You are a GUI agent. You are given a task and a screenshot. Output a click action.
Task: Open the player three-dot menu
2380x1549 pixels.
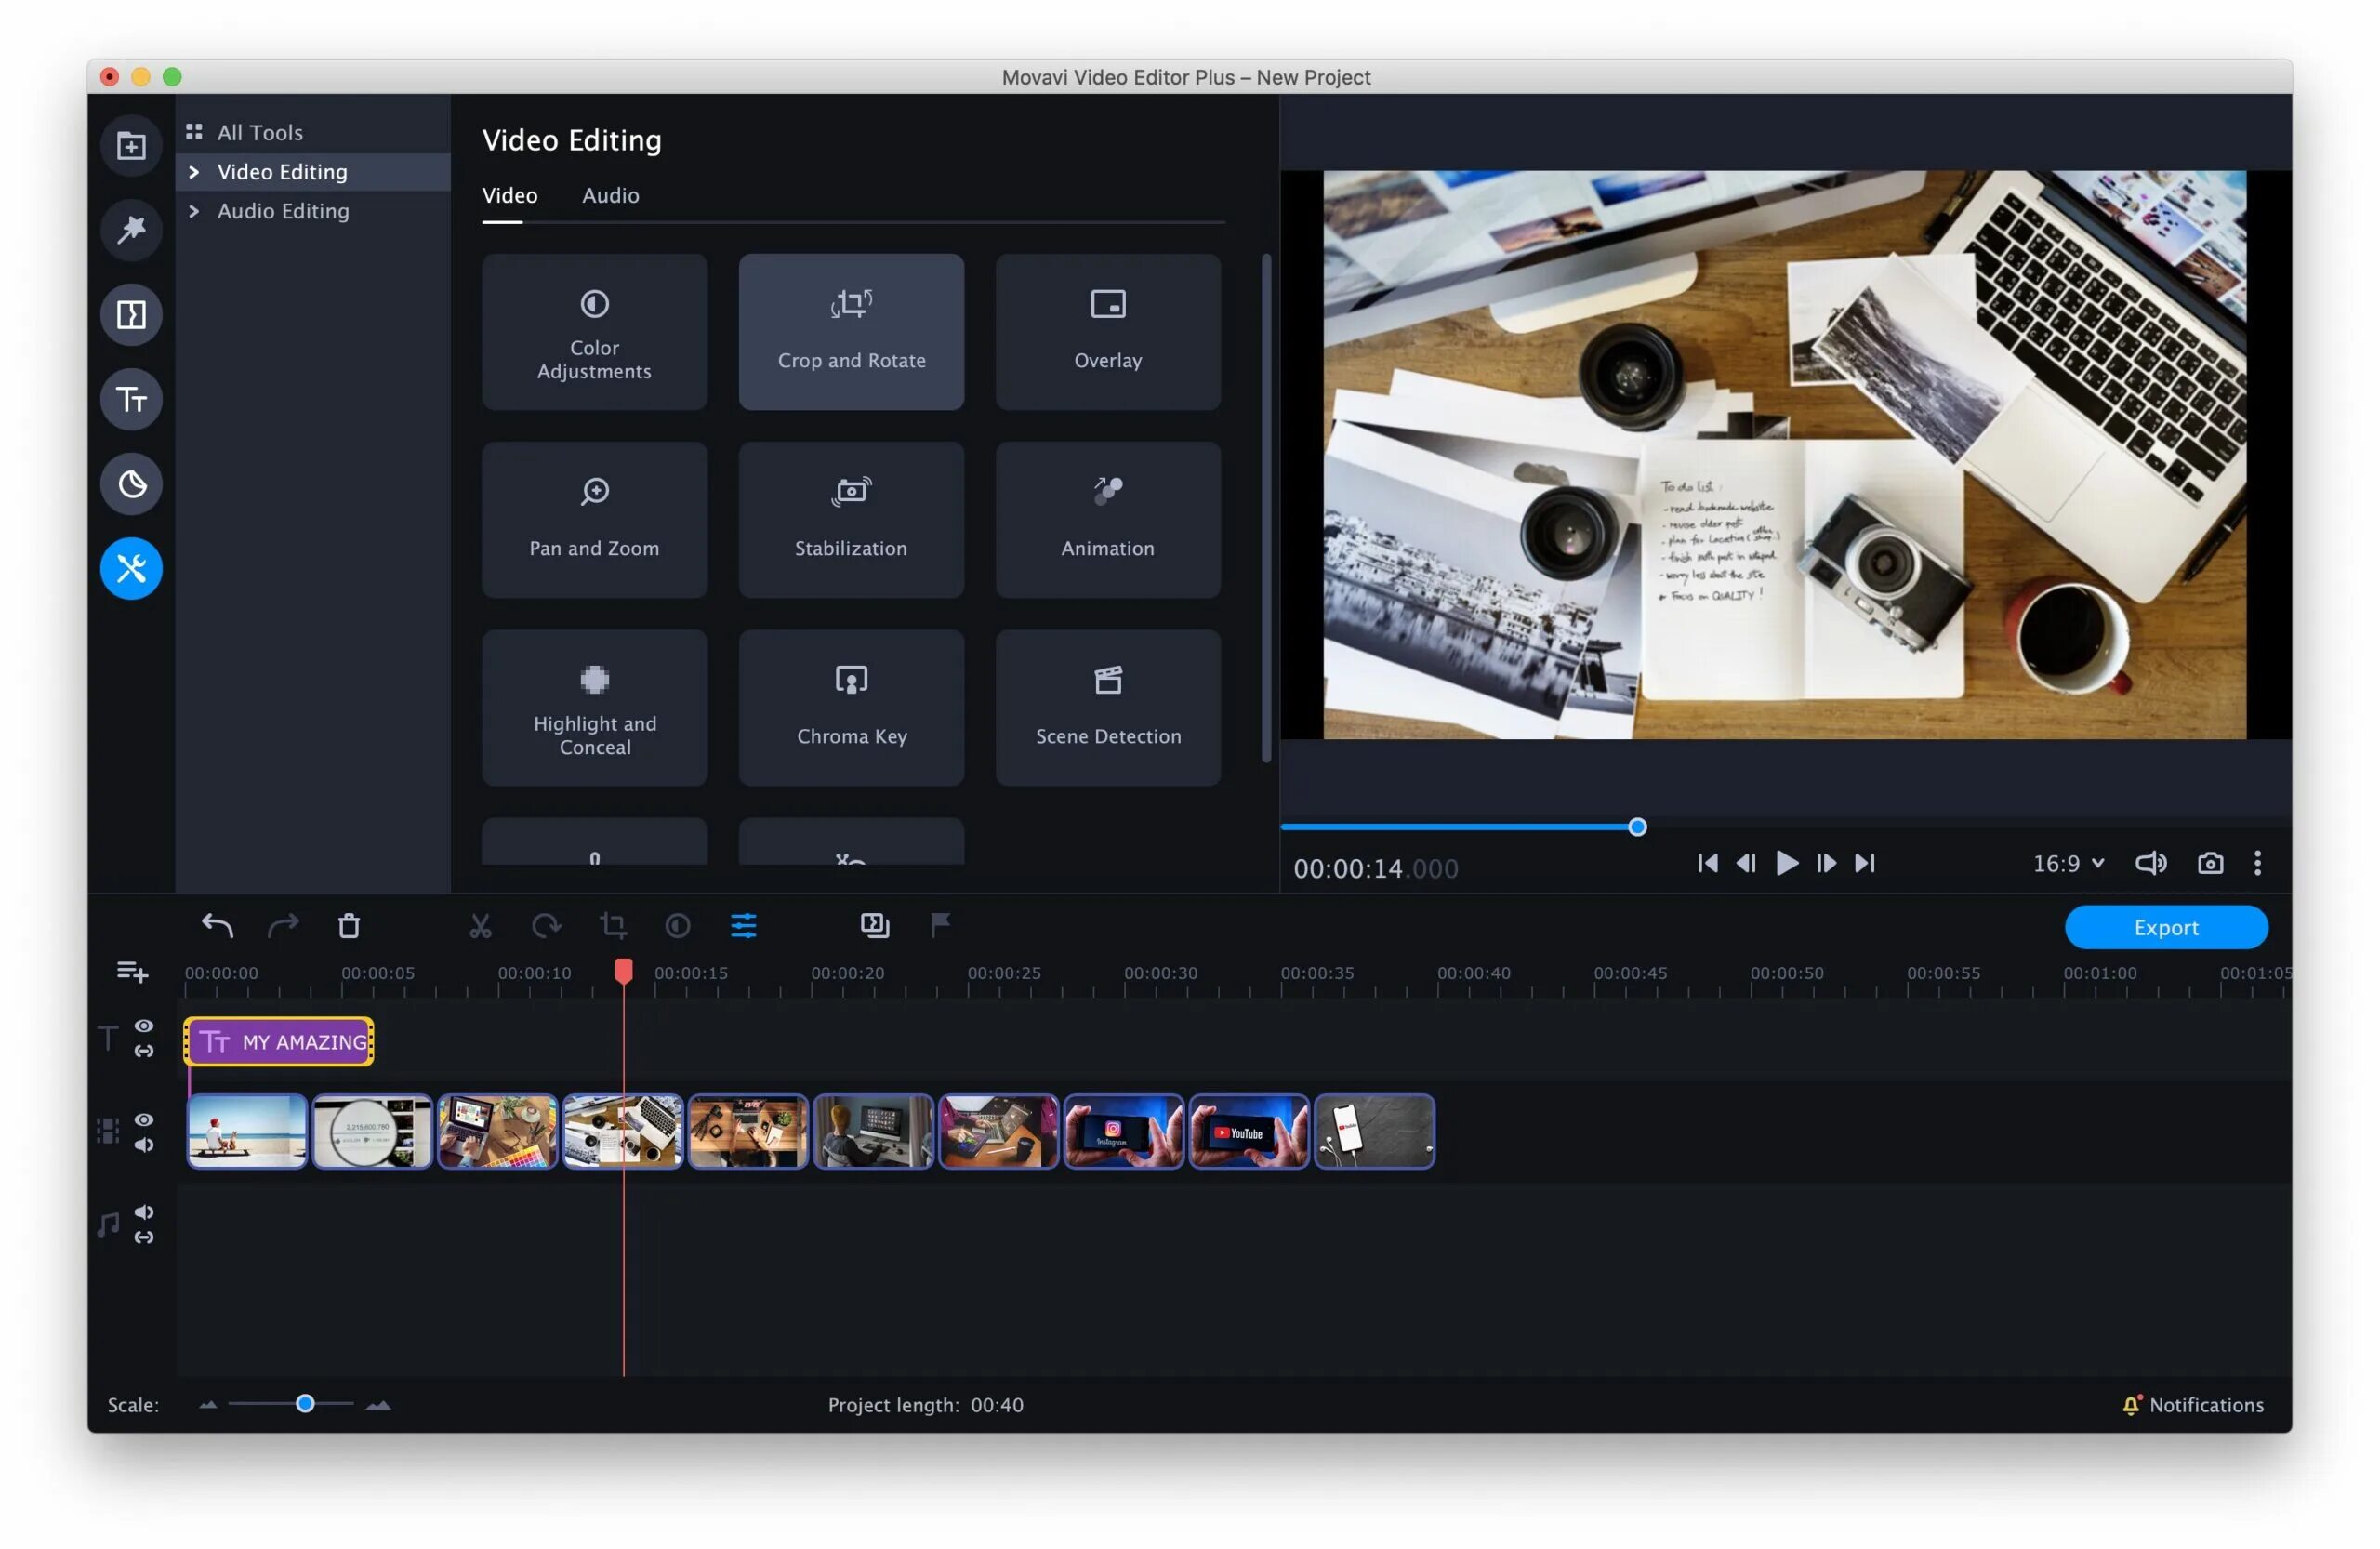[x=2257, y=863]
